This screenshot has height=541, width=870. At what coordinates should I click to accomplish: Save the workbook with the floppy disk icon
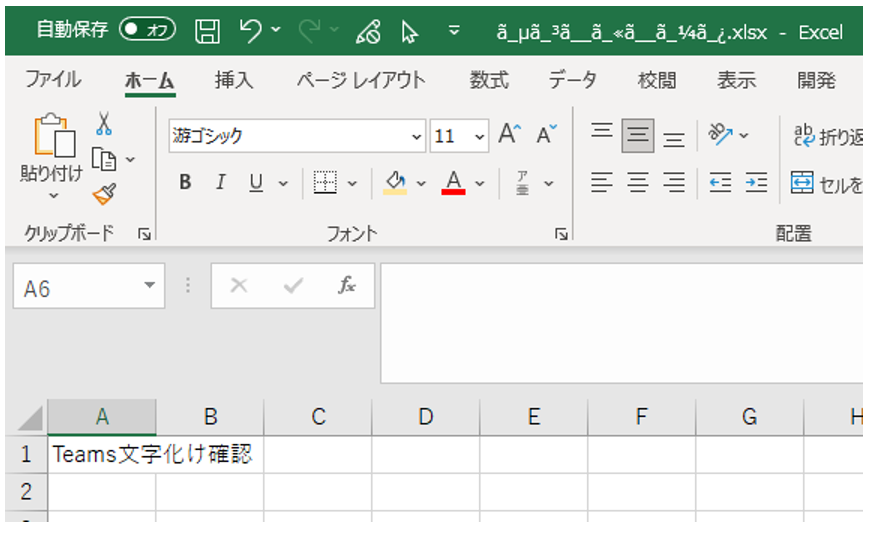[208, 31]
